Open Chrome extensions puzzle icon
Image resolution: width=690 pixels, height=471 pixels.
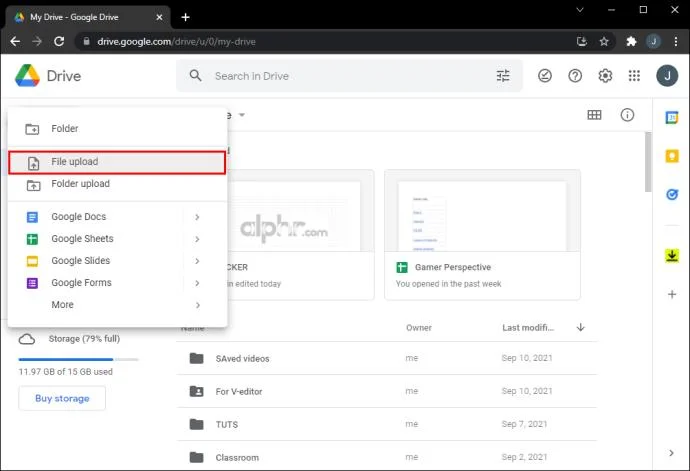tap(631, 41)
